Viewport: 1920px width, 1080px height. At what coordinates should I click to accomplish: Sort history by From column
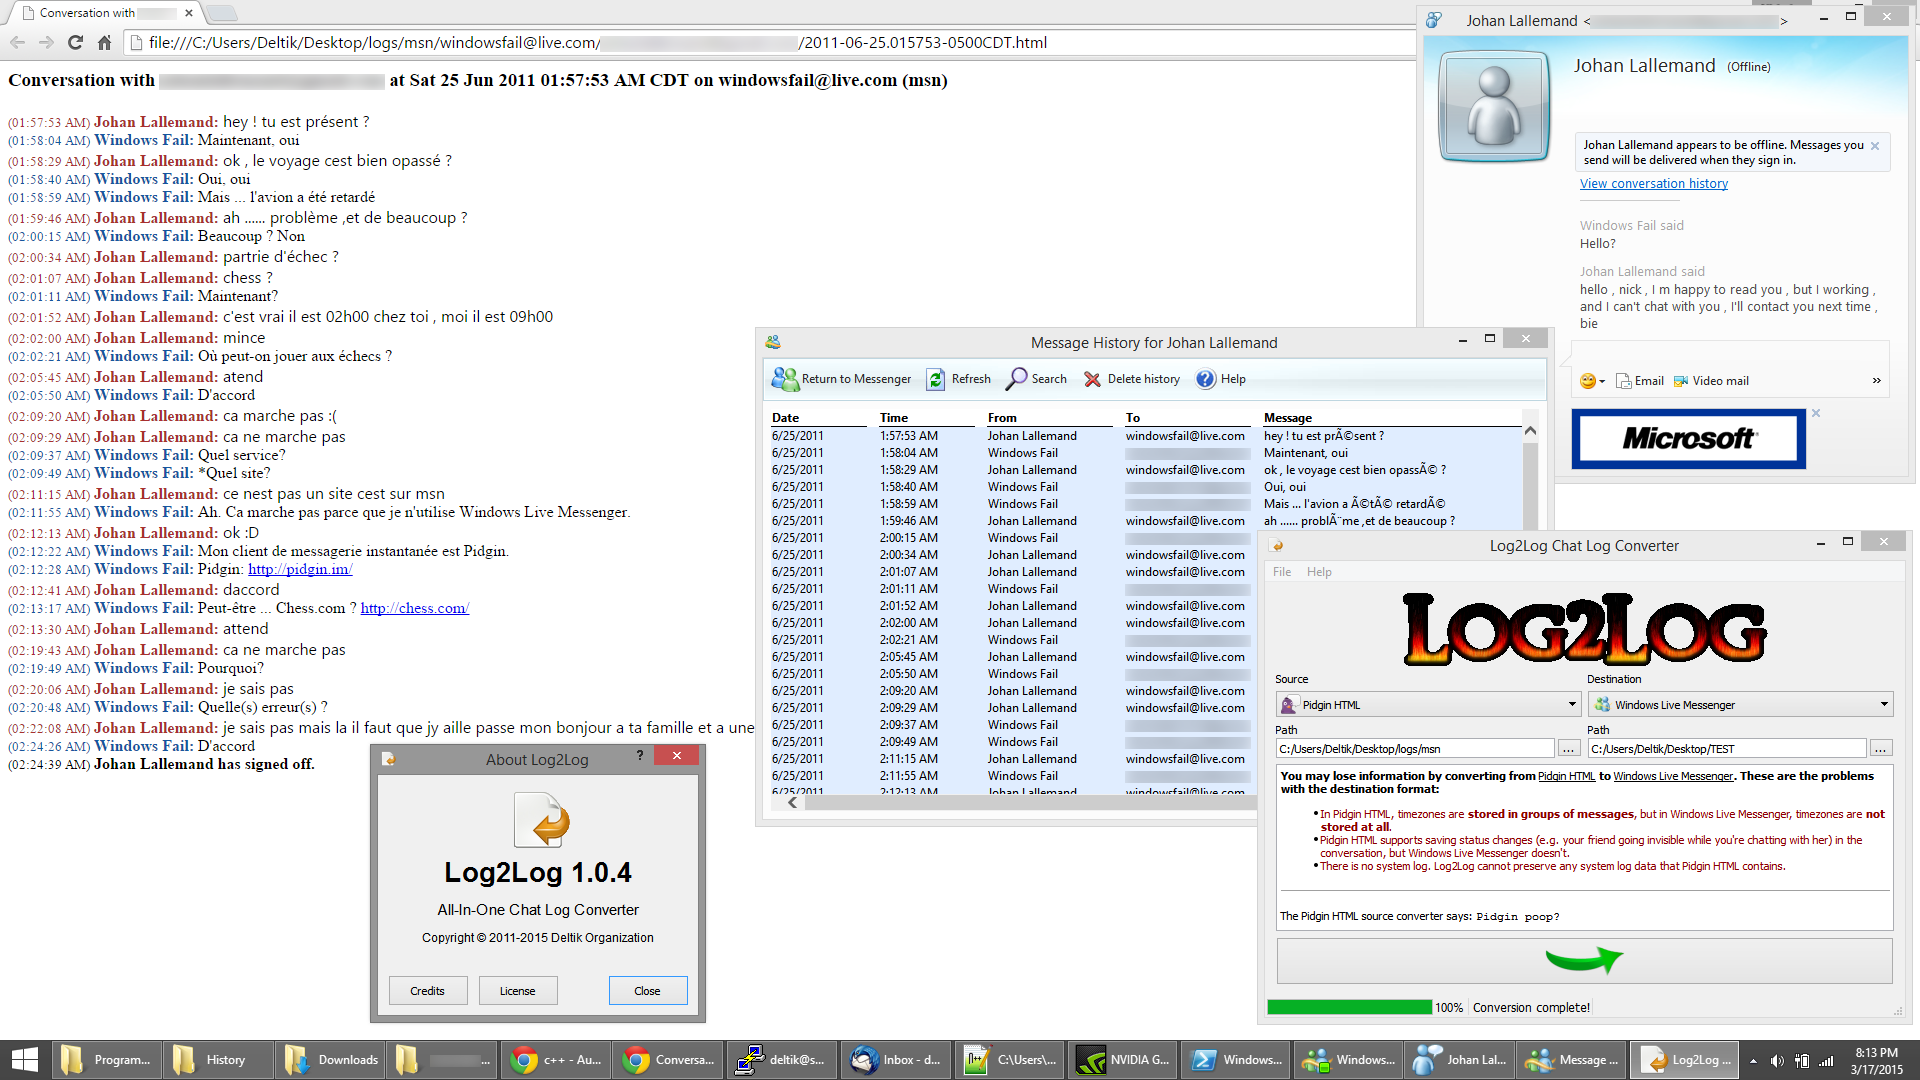(1002, 418)
